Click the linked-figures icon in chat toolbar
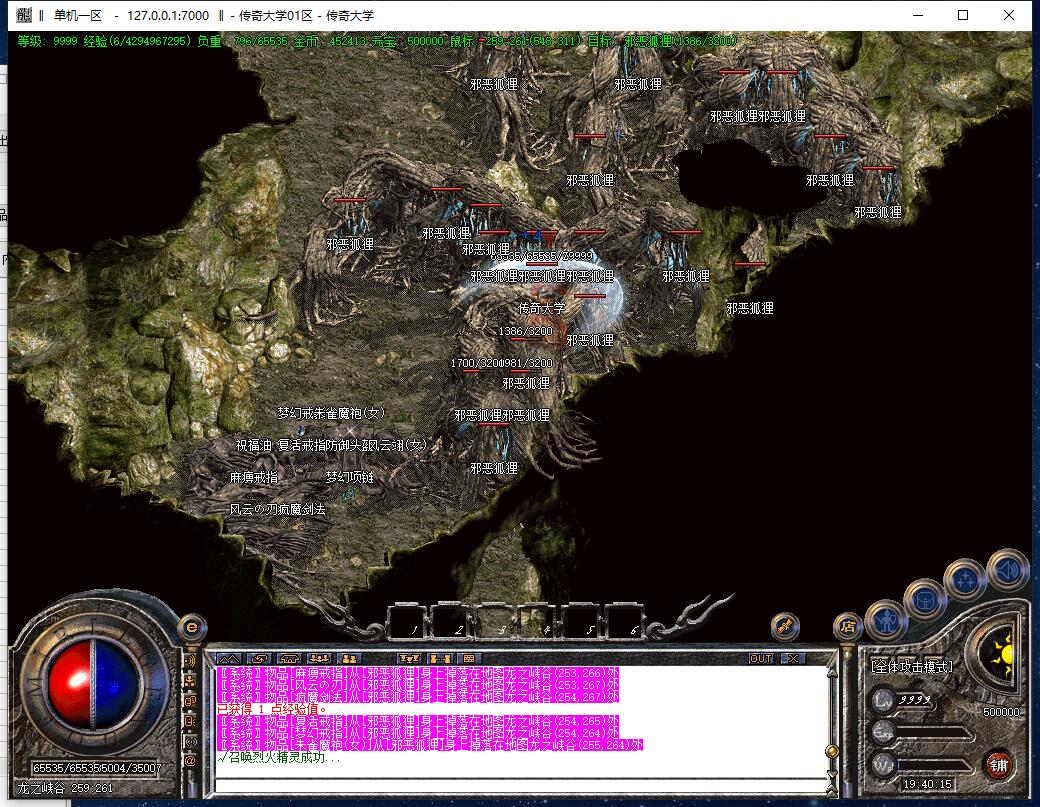The image size is (1040, 807). pyautogui.click(x=439, y=658)
